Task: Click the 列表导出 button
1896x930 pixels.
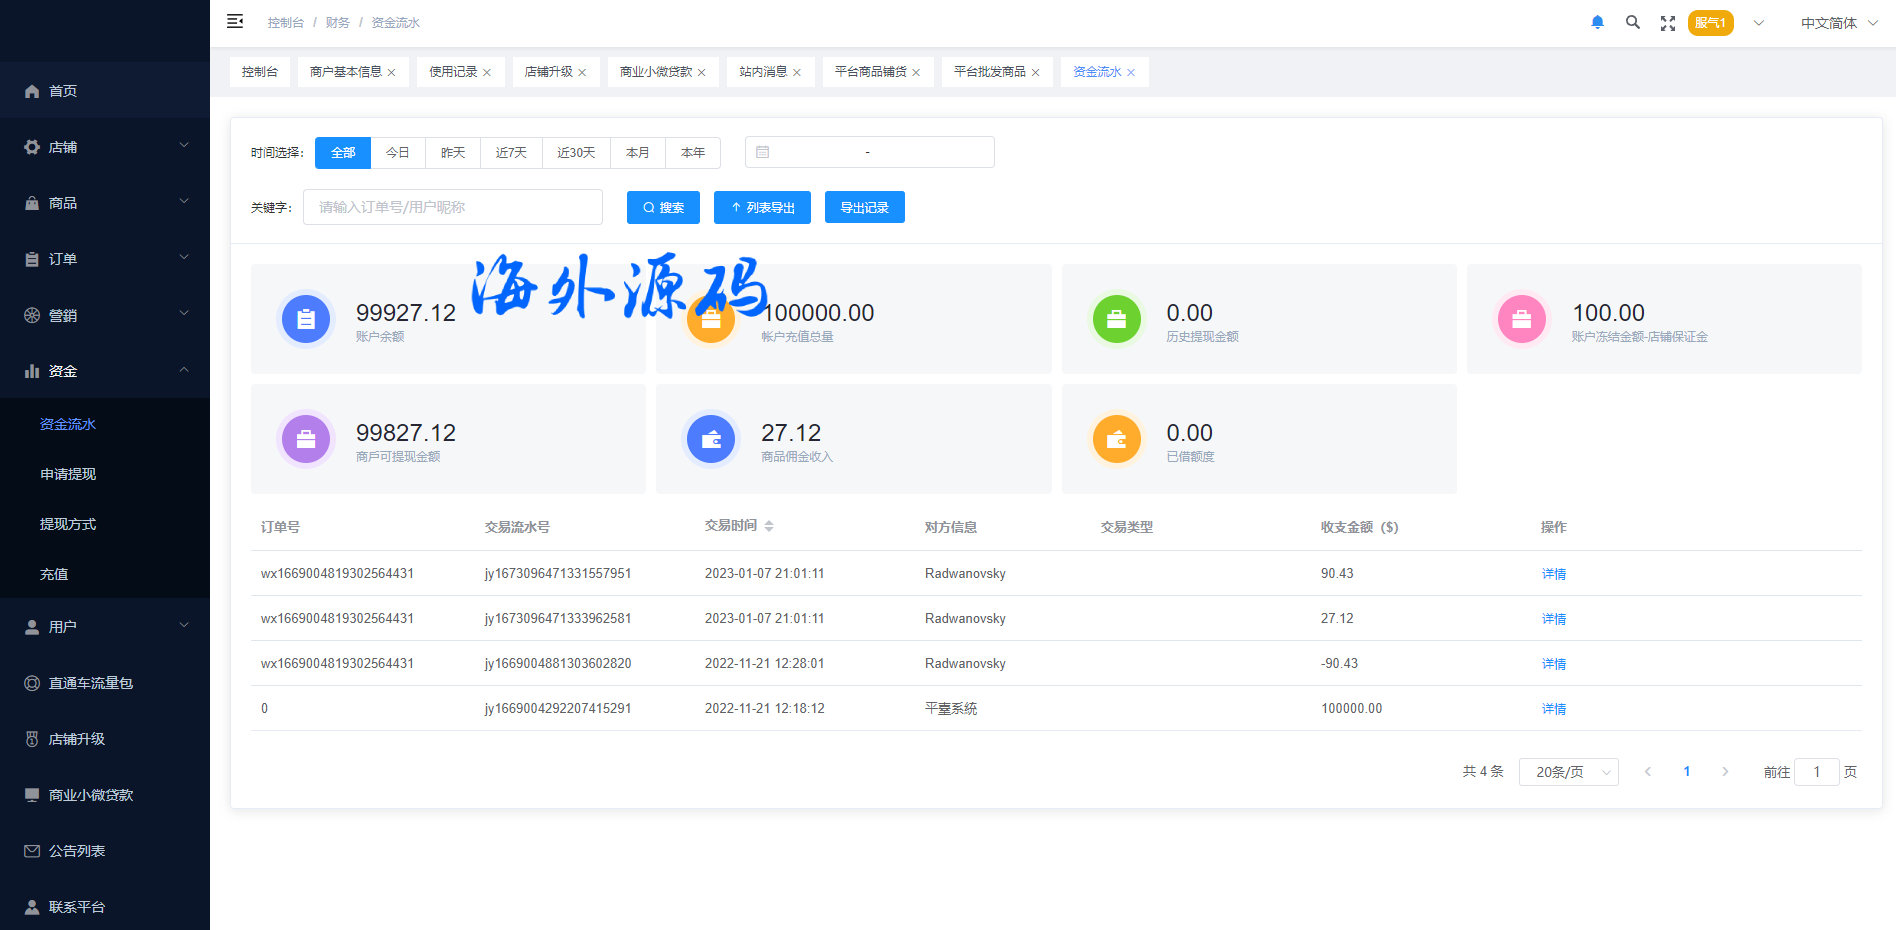Action: point(762,208)
